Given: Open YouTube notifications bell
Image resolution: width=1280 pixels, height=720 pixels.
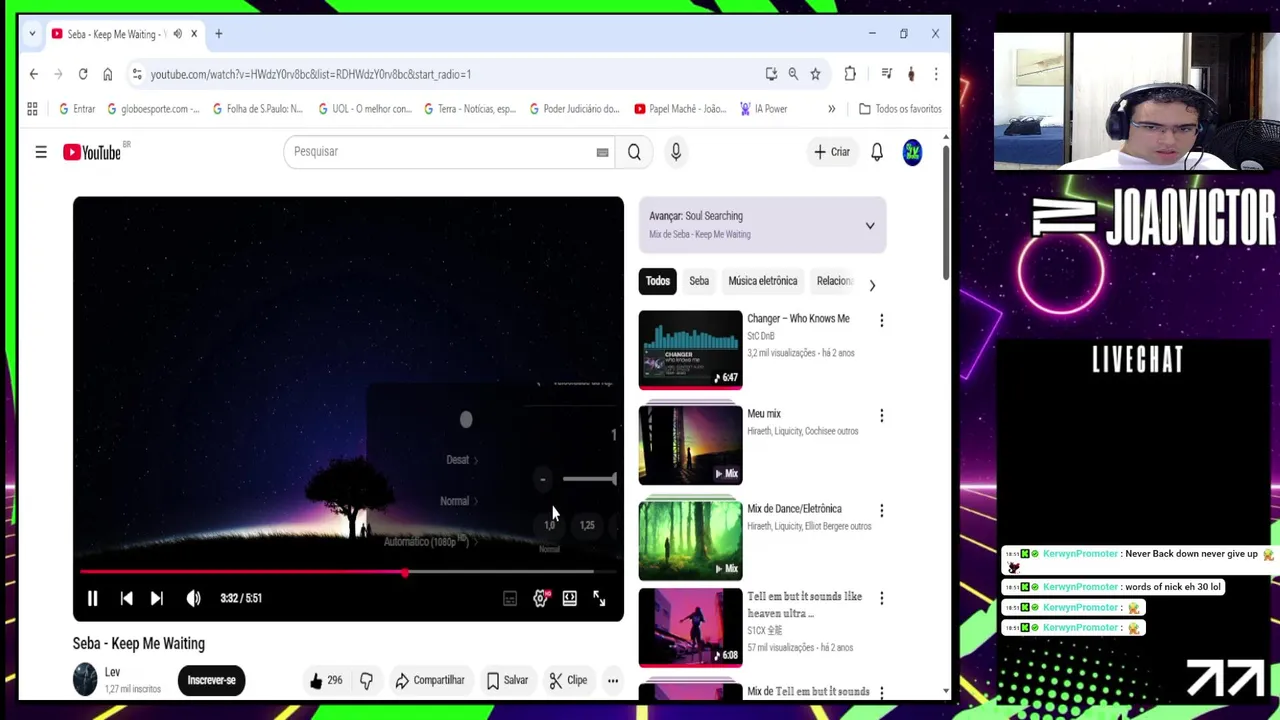Looking at the screenshot, I should [x=877, y=152].
